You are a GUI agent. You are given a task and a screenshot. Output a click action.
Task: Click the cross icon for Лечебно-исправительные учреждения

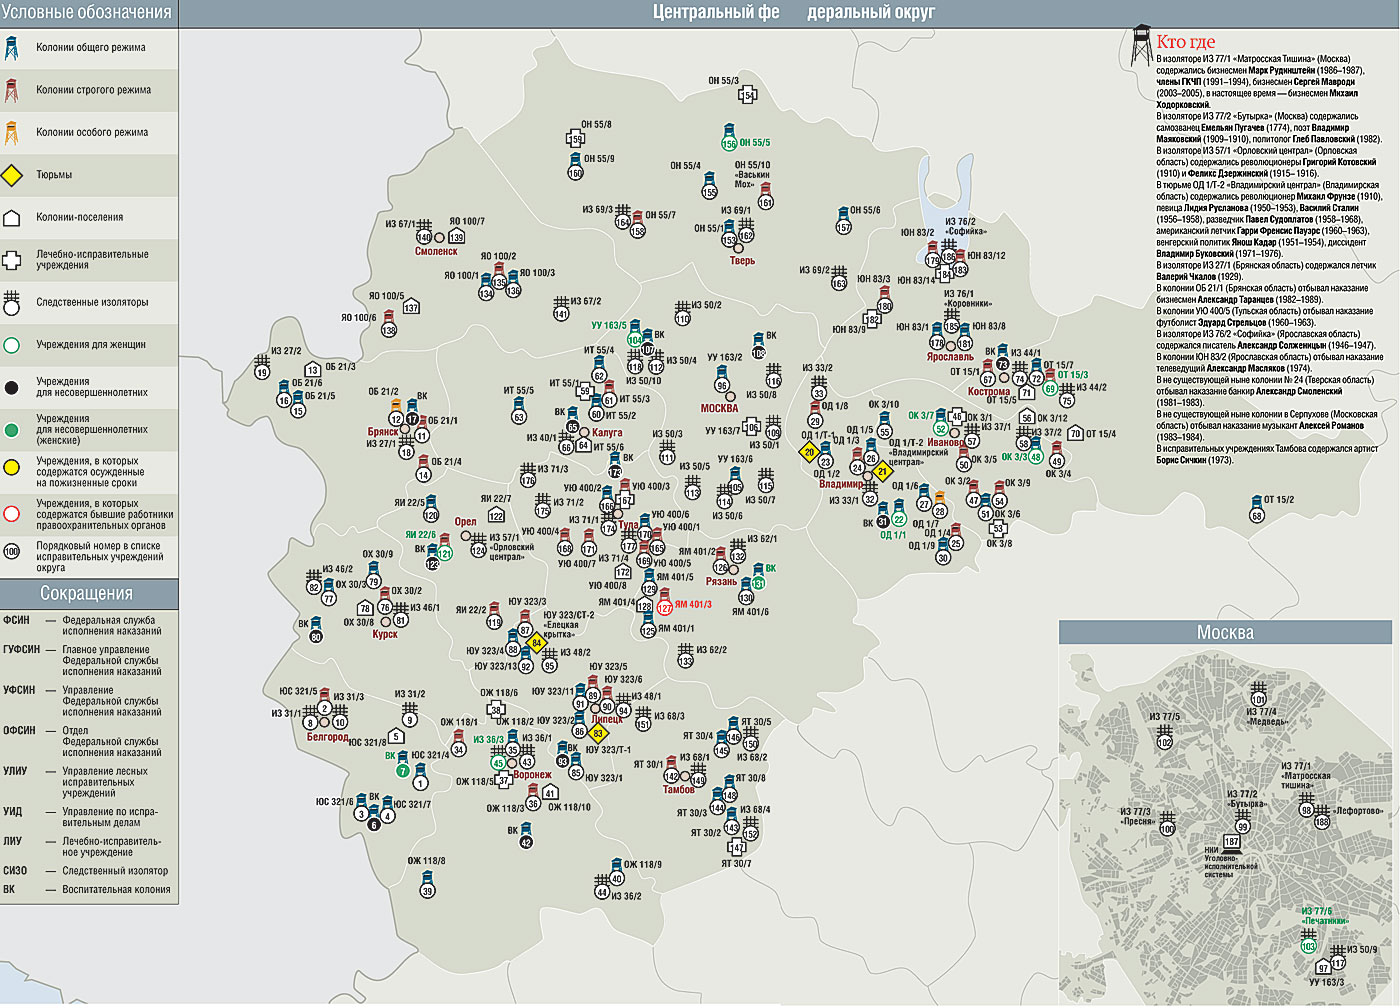click(12, 260)
